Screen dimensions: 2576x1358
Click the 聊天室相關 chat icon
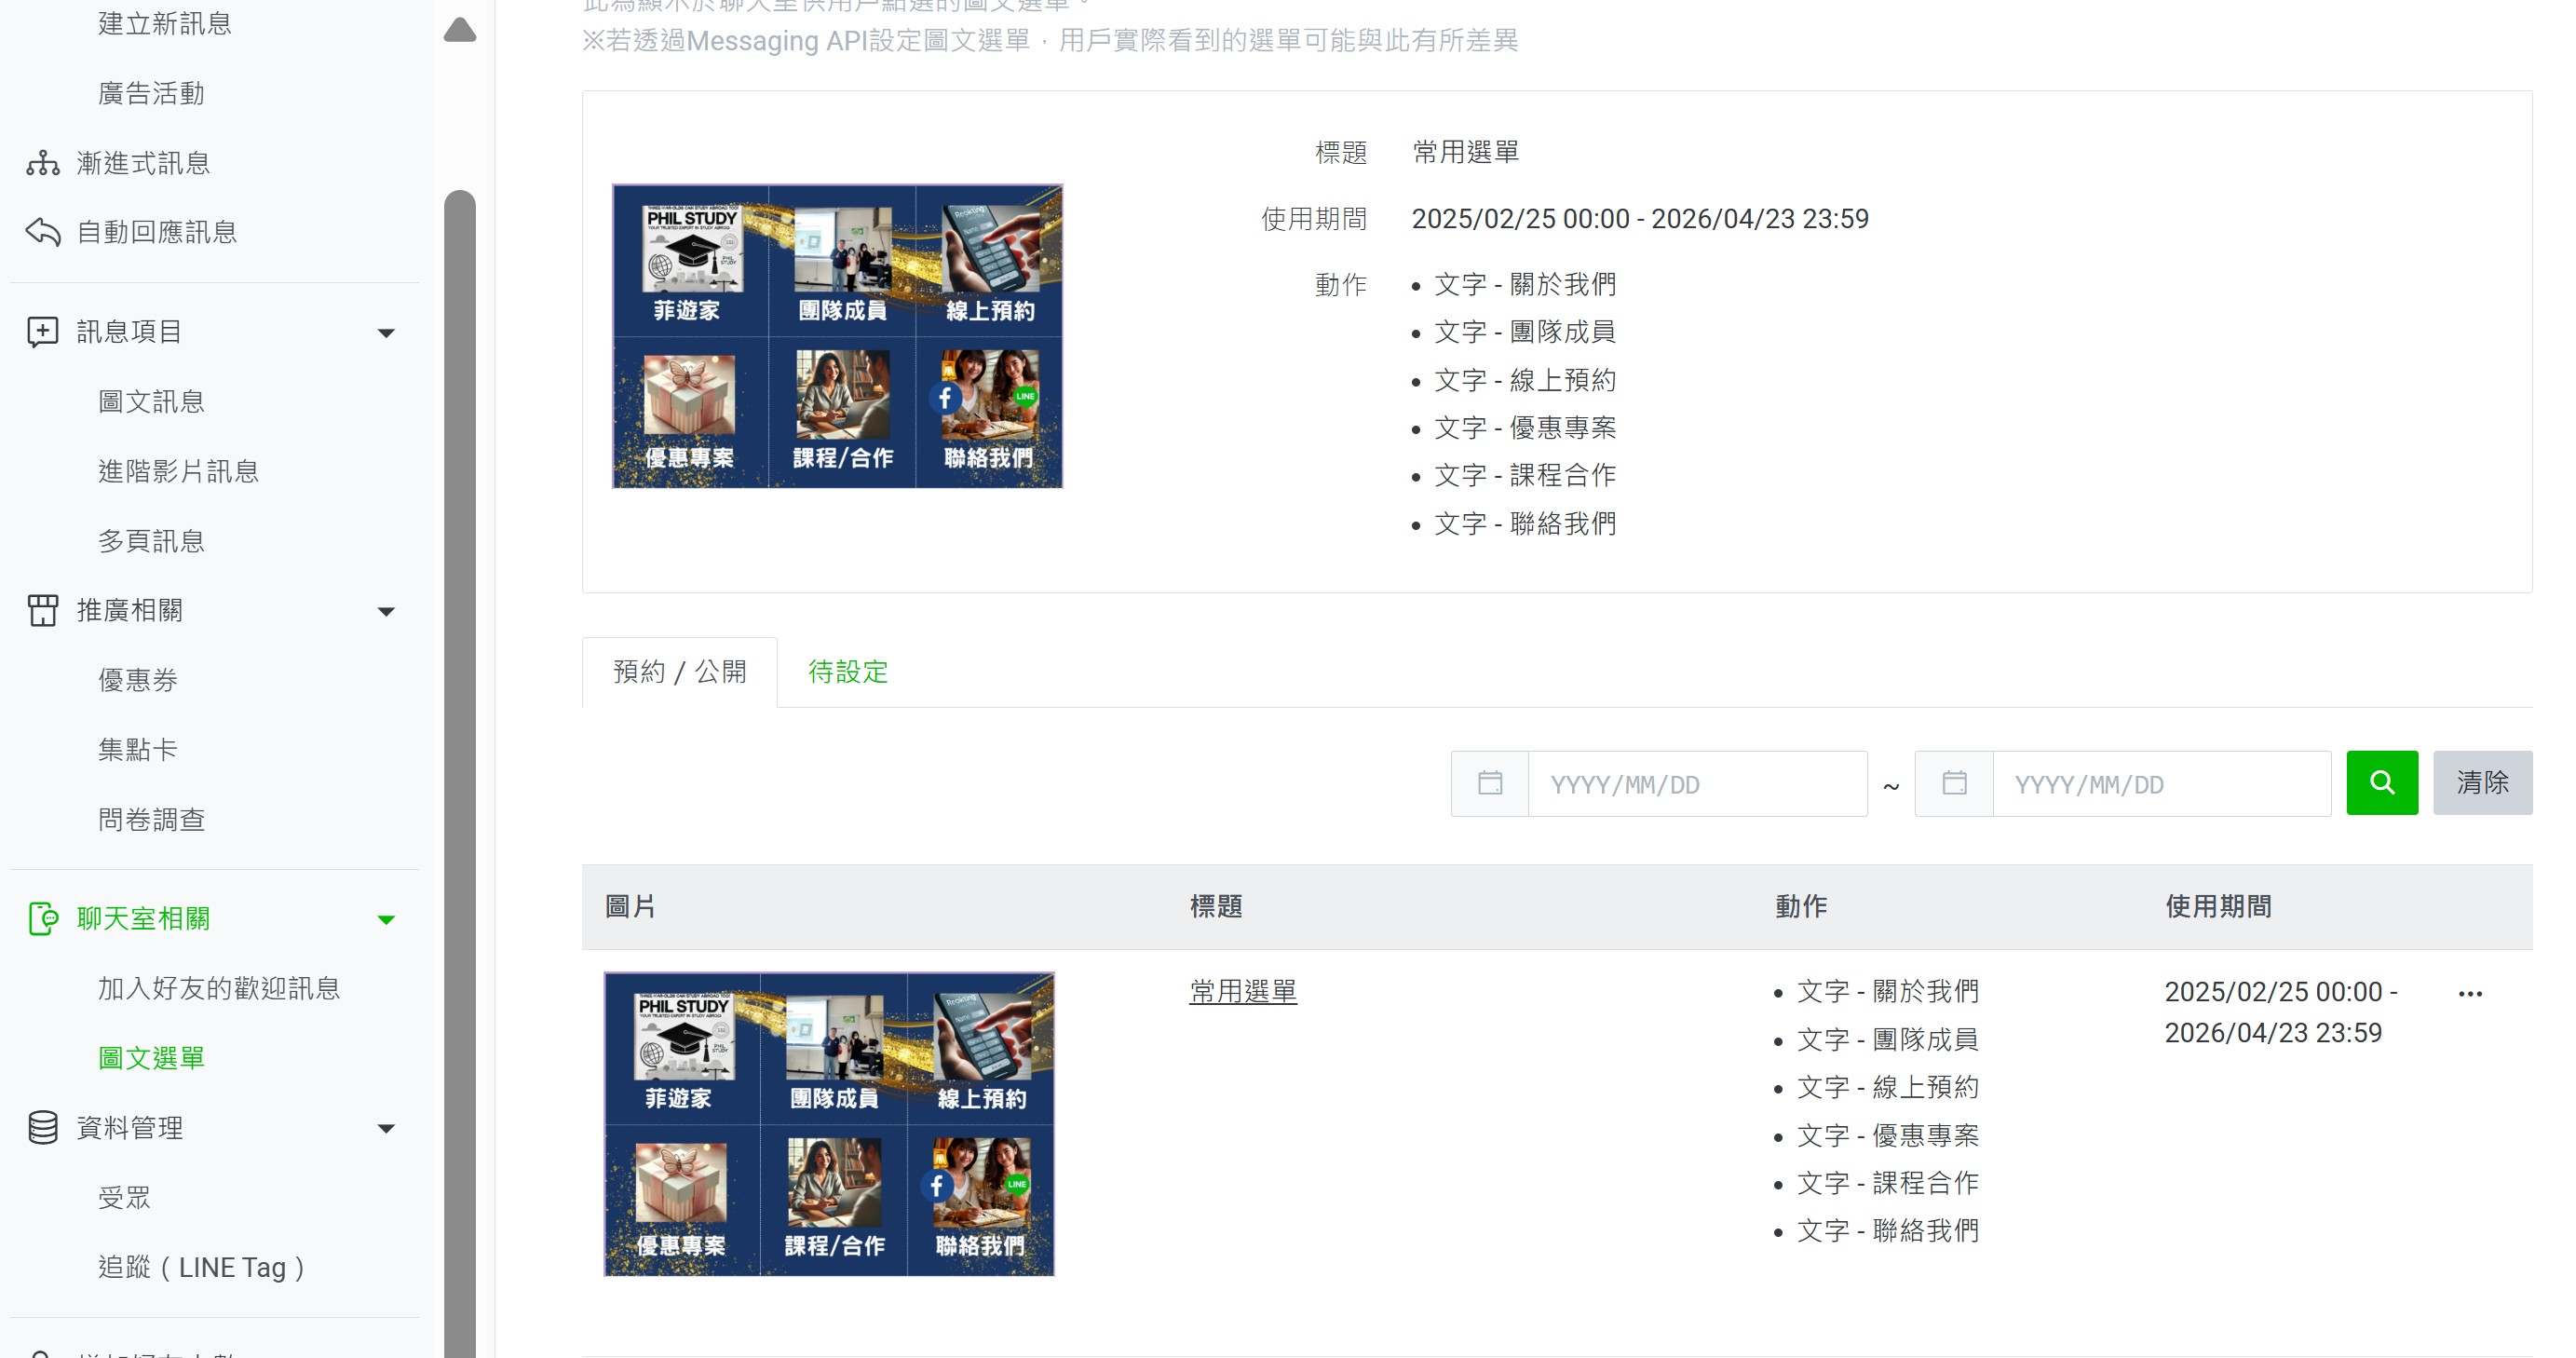click(43, 919)
